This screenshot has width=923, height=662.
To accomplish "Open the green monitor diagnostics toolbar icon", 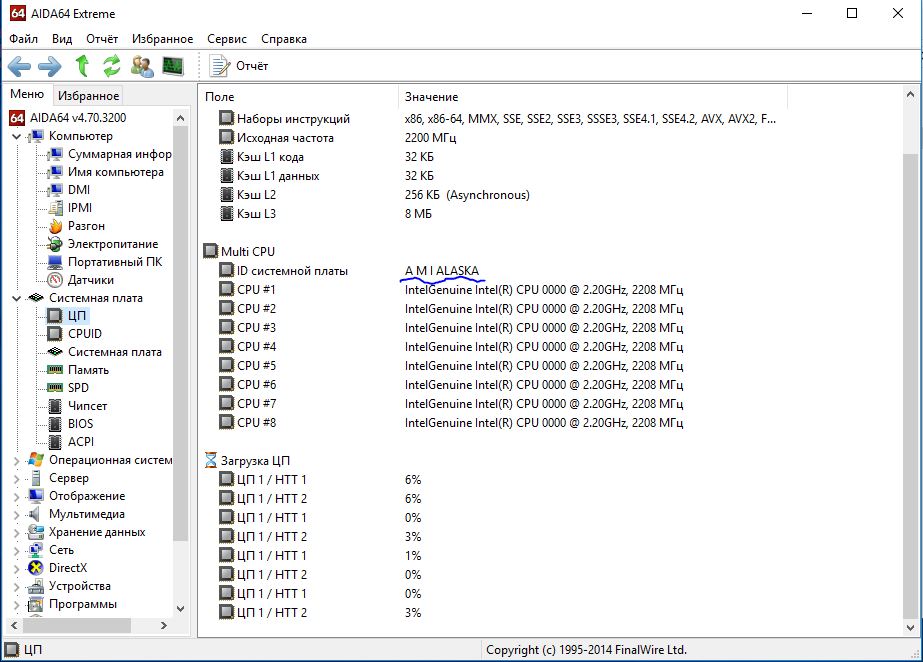I will tap(173, 66).
